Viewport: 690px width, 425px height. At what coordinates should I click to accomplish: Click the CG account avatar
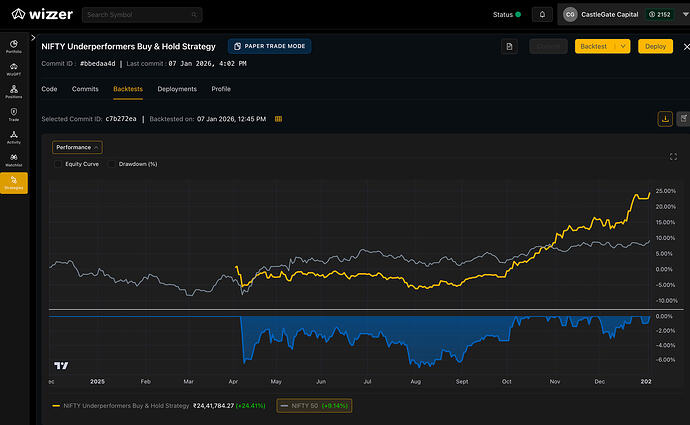(x=570, y=15)
